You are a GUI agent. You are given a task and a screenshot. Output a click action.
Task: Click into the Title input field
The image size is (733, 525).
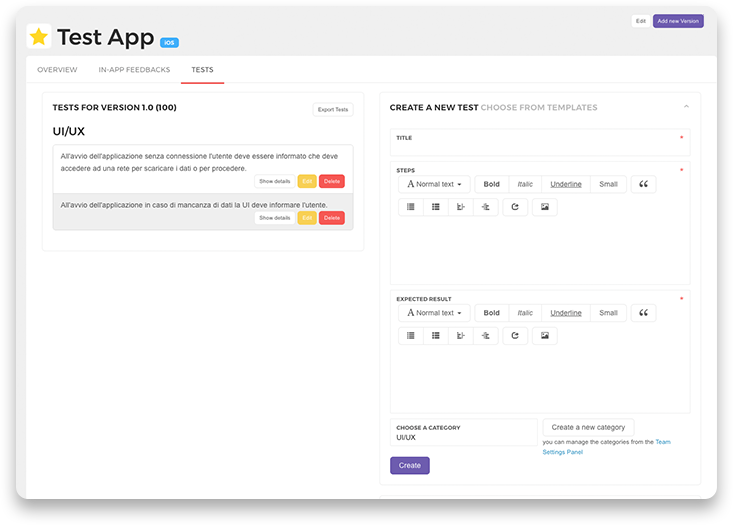tap(540, 143)
